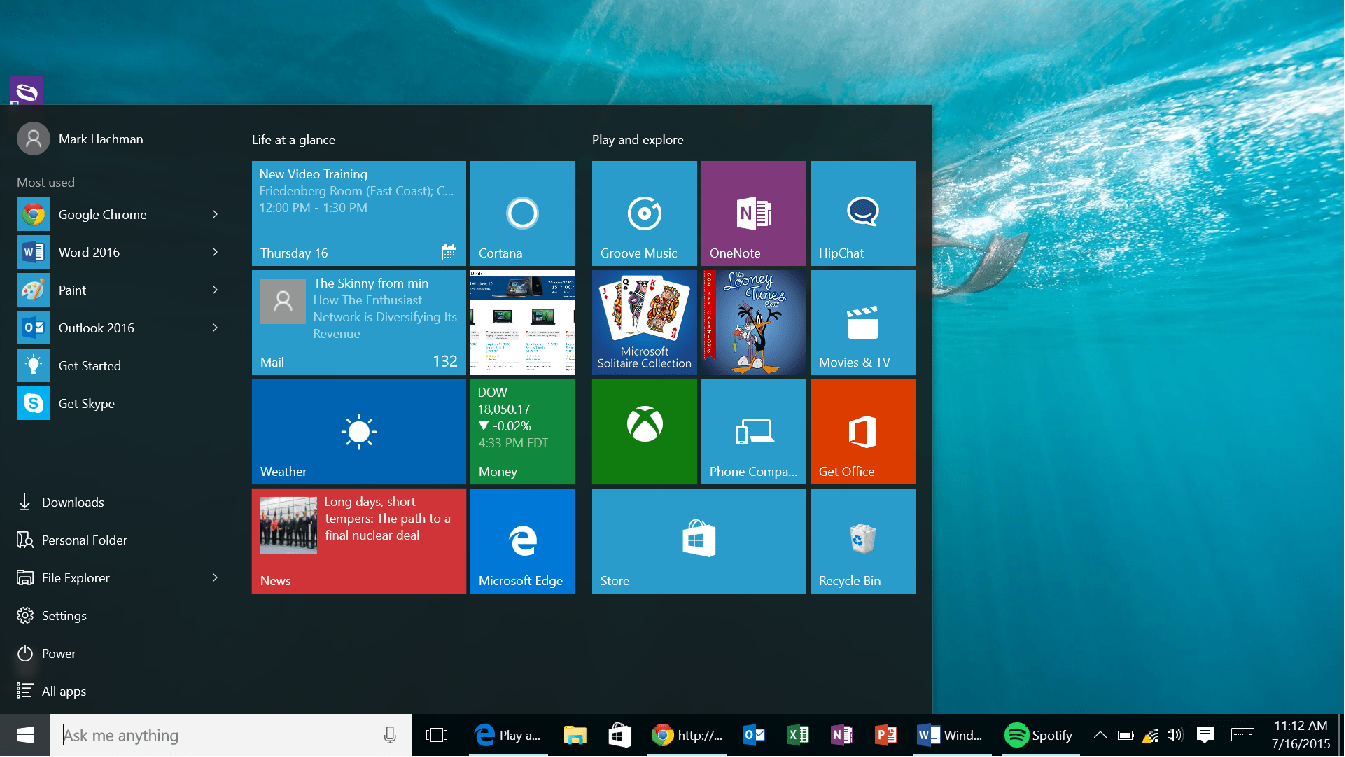The image size is (1345, 757).
Task: Open the Xbox app tile
Action: point(643,431)
